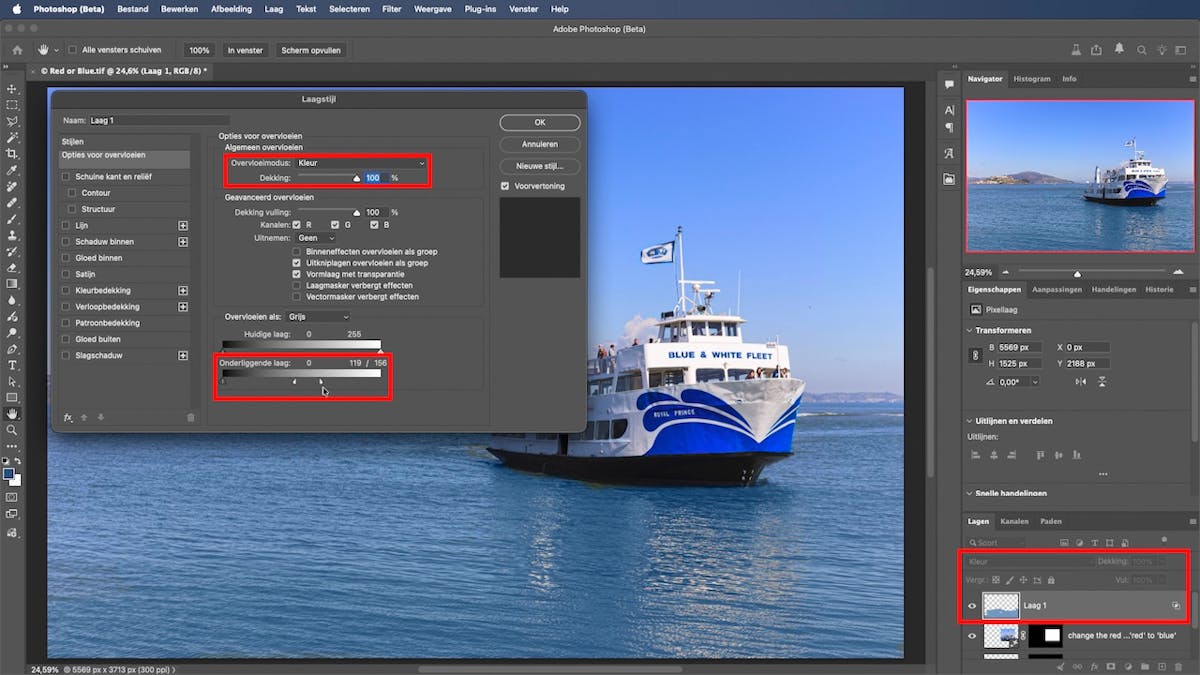
Task: Click the link width-height chain icon
Action: [976, 355]
